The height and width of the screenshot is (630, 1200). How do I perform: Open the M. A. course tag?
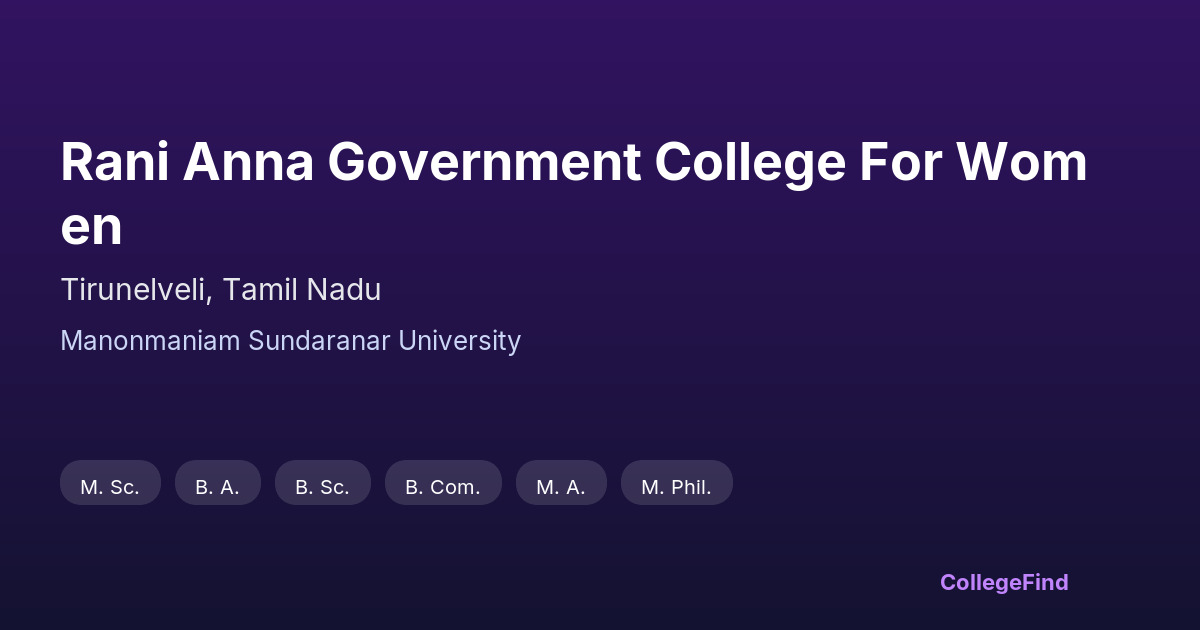[x=561, y=487]
